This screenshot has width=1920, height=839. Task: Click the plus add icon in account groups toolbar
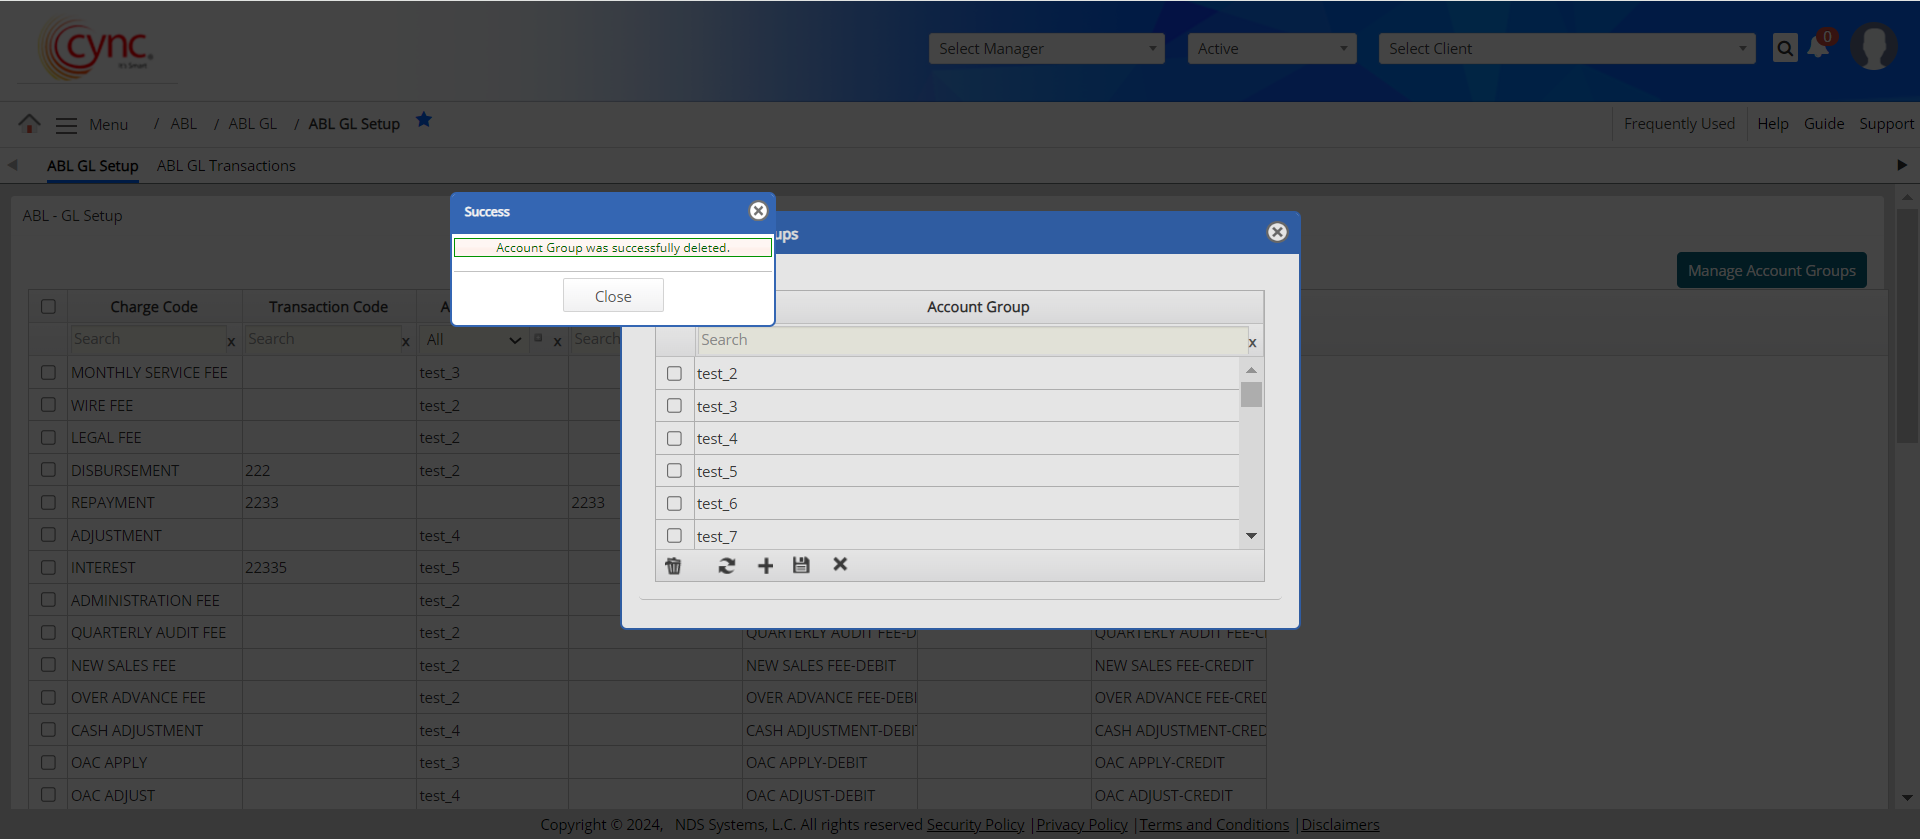point(765,566)
